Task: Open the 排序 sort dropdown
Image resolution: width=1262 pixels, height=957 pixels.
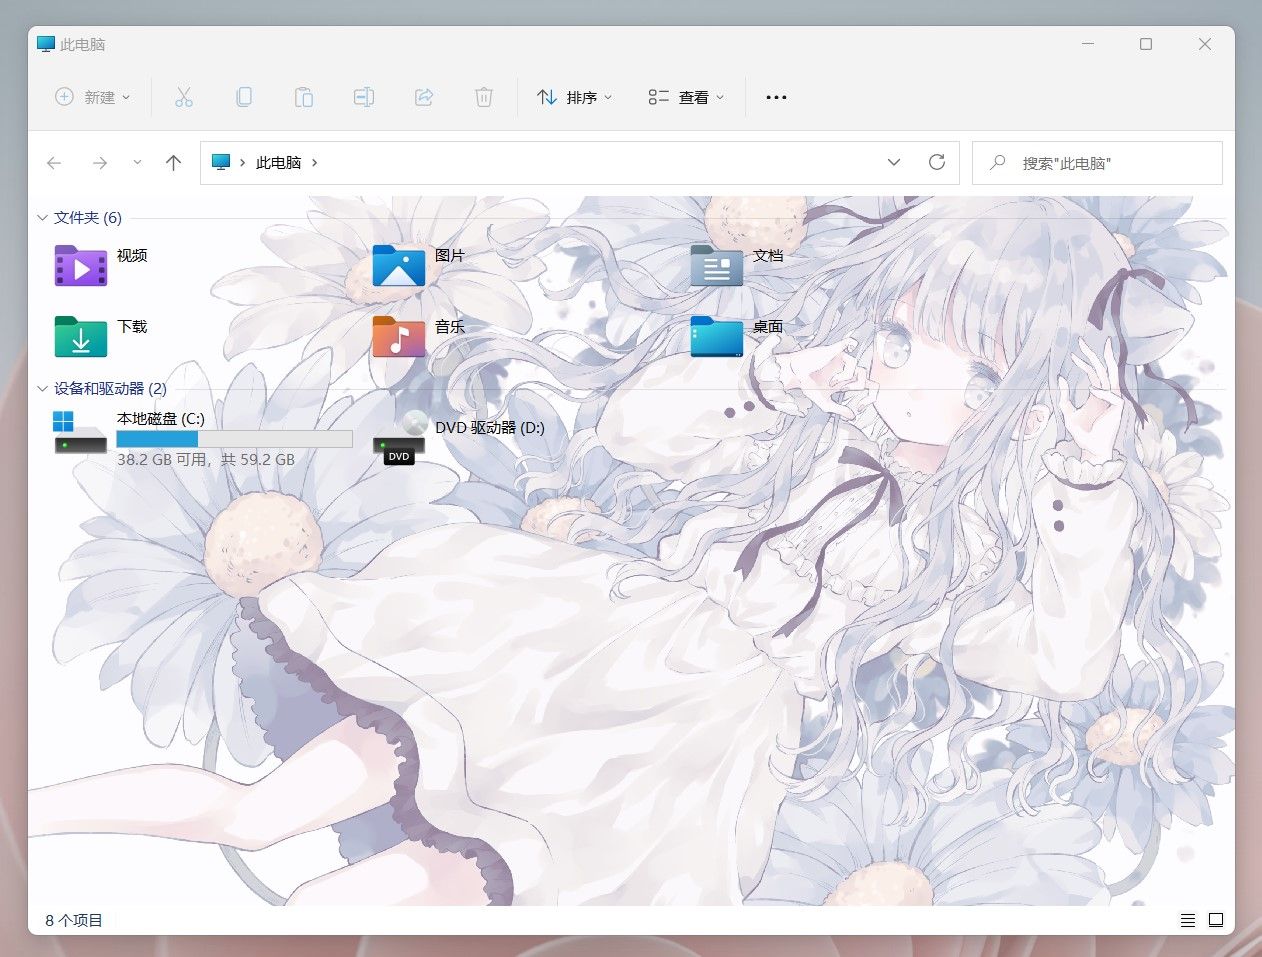Action: [x=575, y=97]
